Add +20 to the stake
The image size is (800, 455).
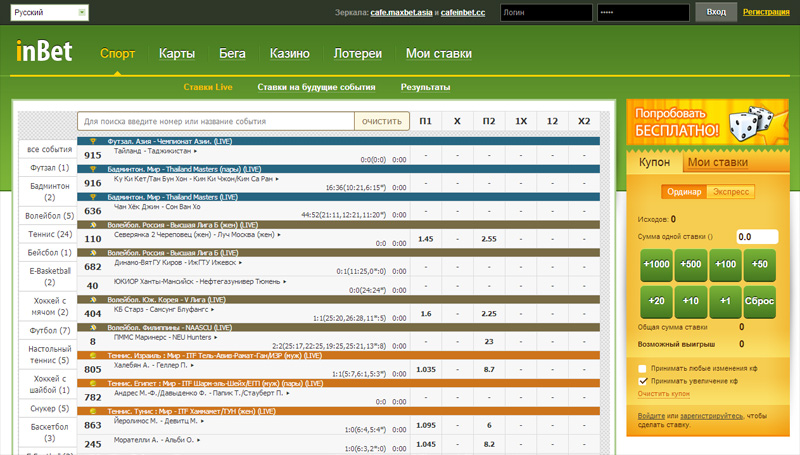(x=656, y=301)
